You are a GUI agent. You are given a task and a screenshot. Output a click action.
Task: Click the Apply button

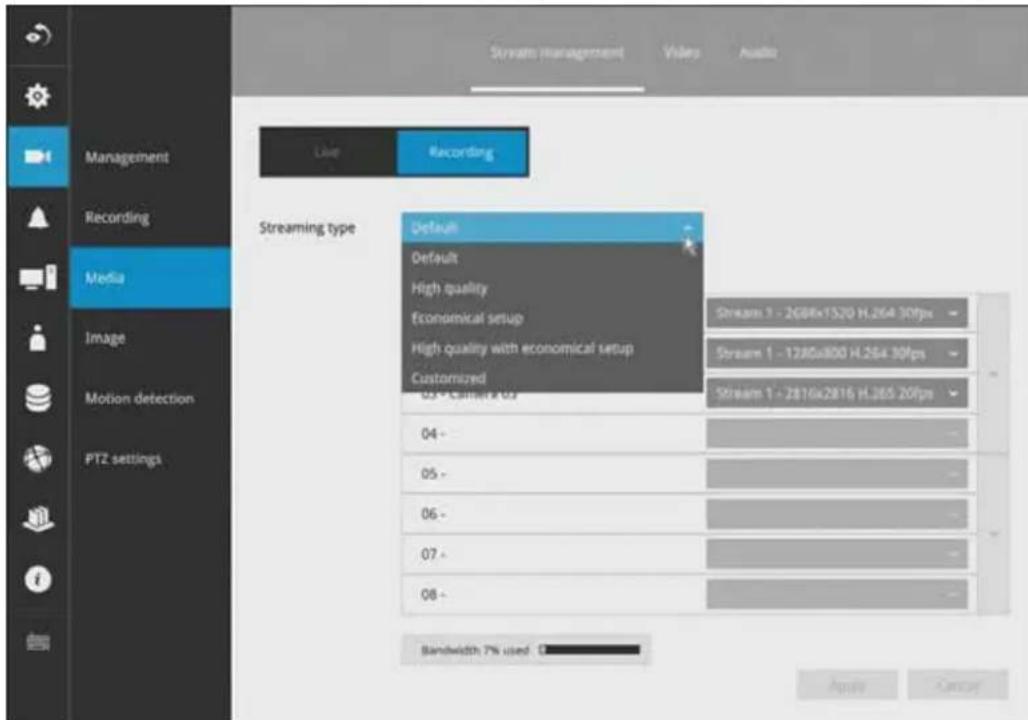(x=847, y=686)
